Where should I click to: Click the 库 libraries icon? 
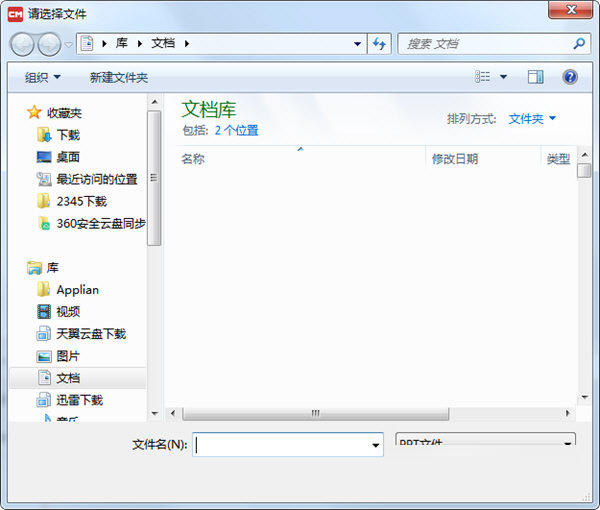point(34,268)
